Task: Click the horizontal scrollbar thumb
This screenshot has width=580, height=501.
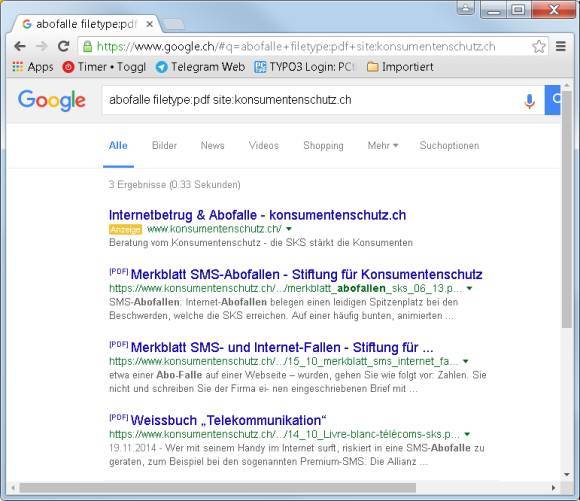Action: 218,488
